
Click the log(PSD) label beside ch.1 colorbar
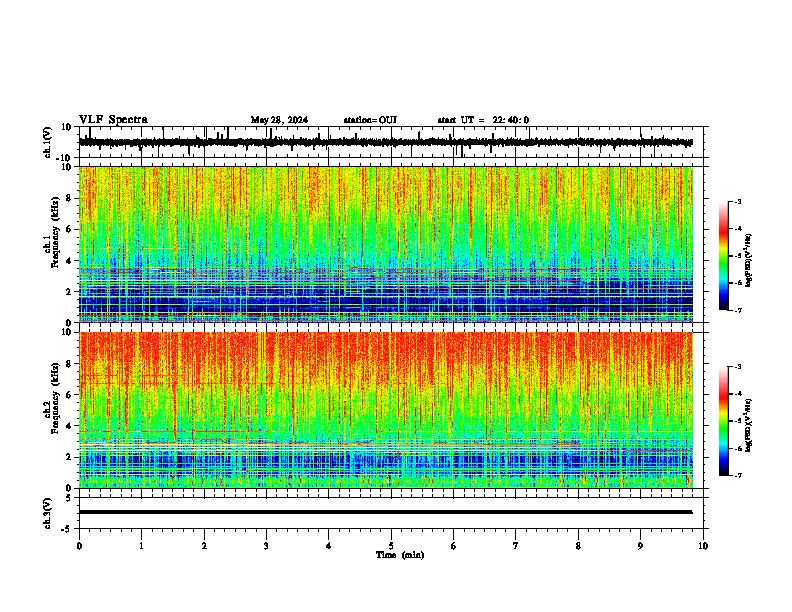coord(748,261)
